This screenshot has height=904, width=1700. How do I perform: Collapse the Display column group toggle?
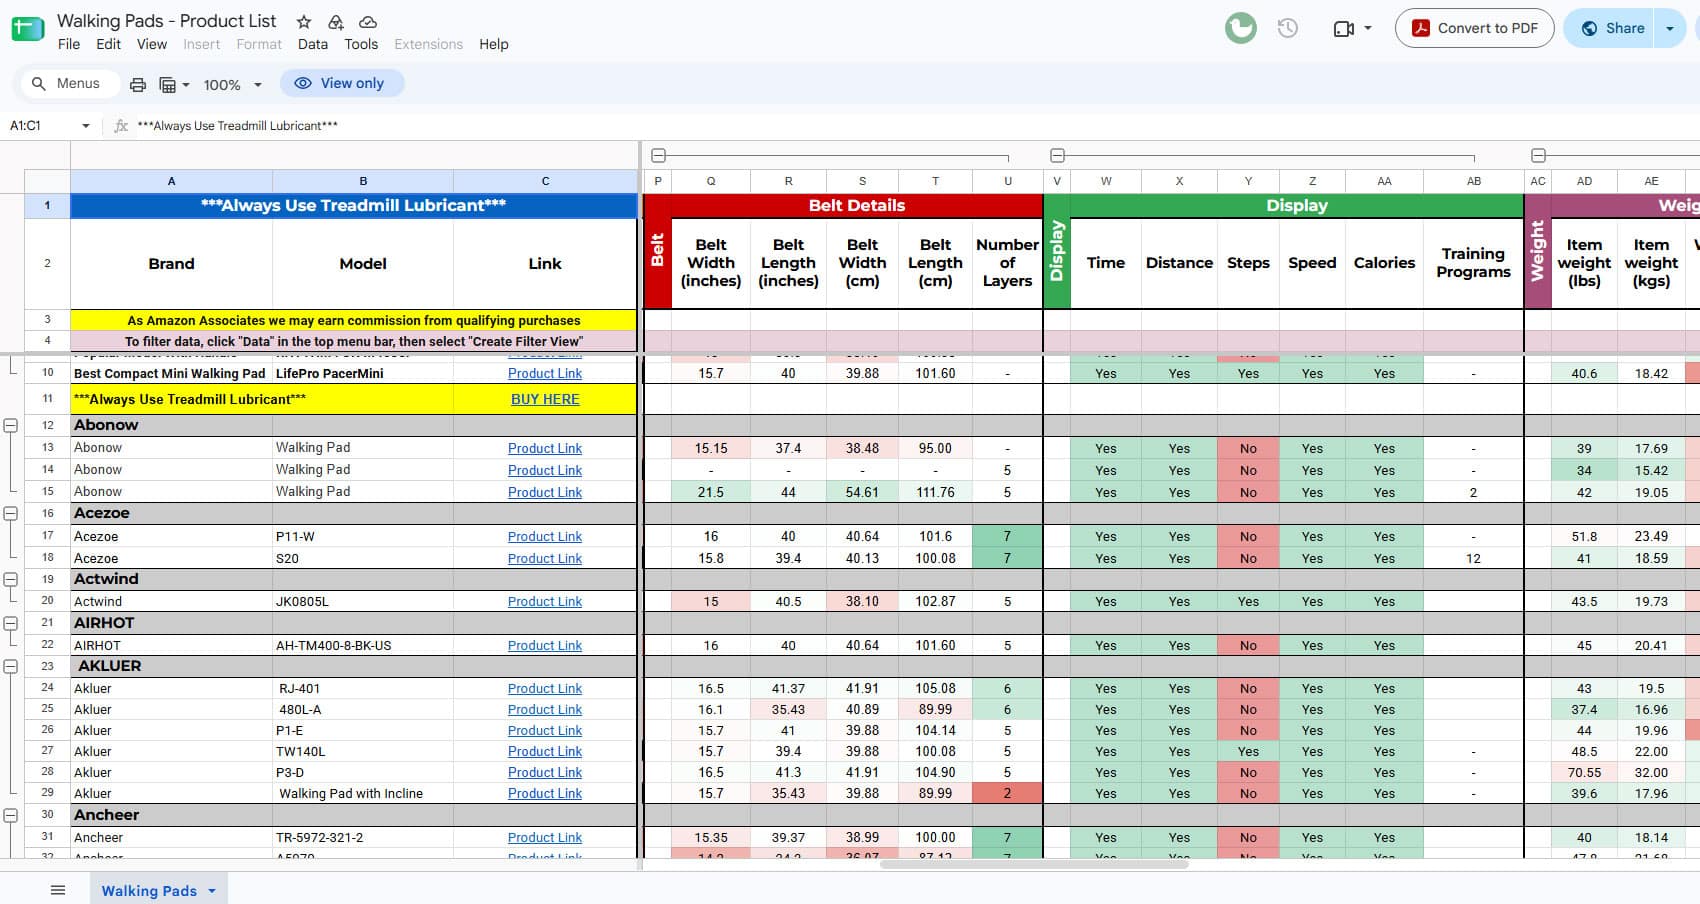coord(1057,155)
